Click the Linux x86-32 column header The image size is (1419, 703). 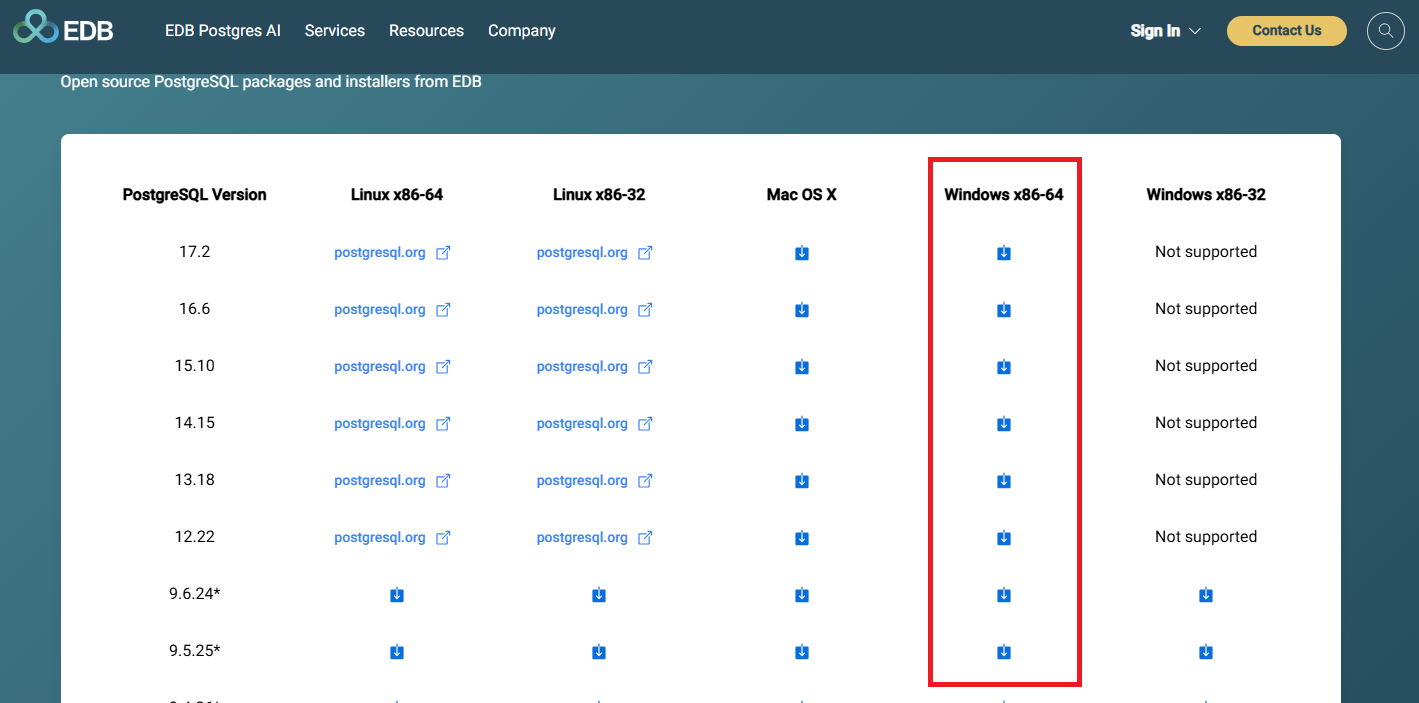(599, 195)
